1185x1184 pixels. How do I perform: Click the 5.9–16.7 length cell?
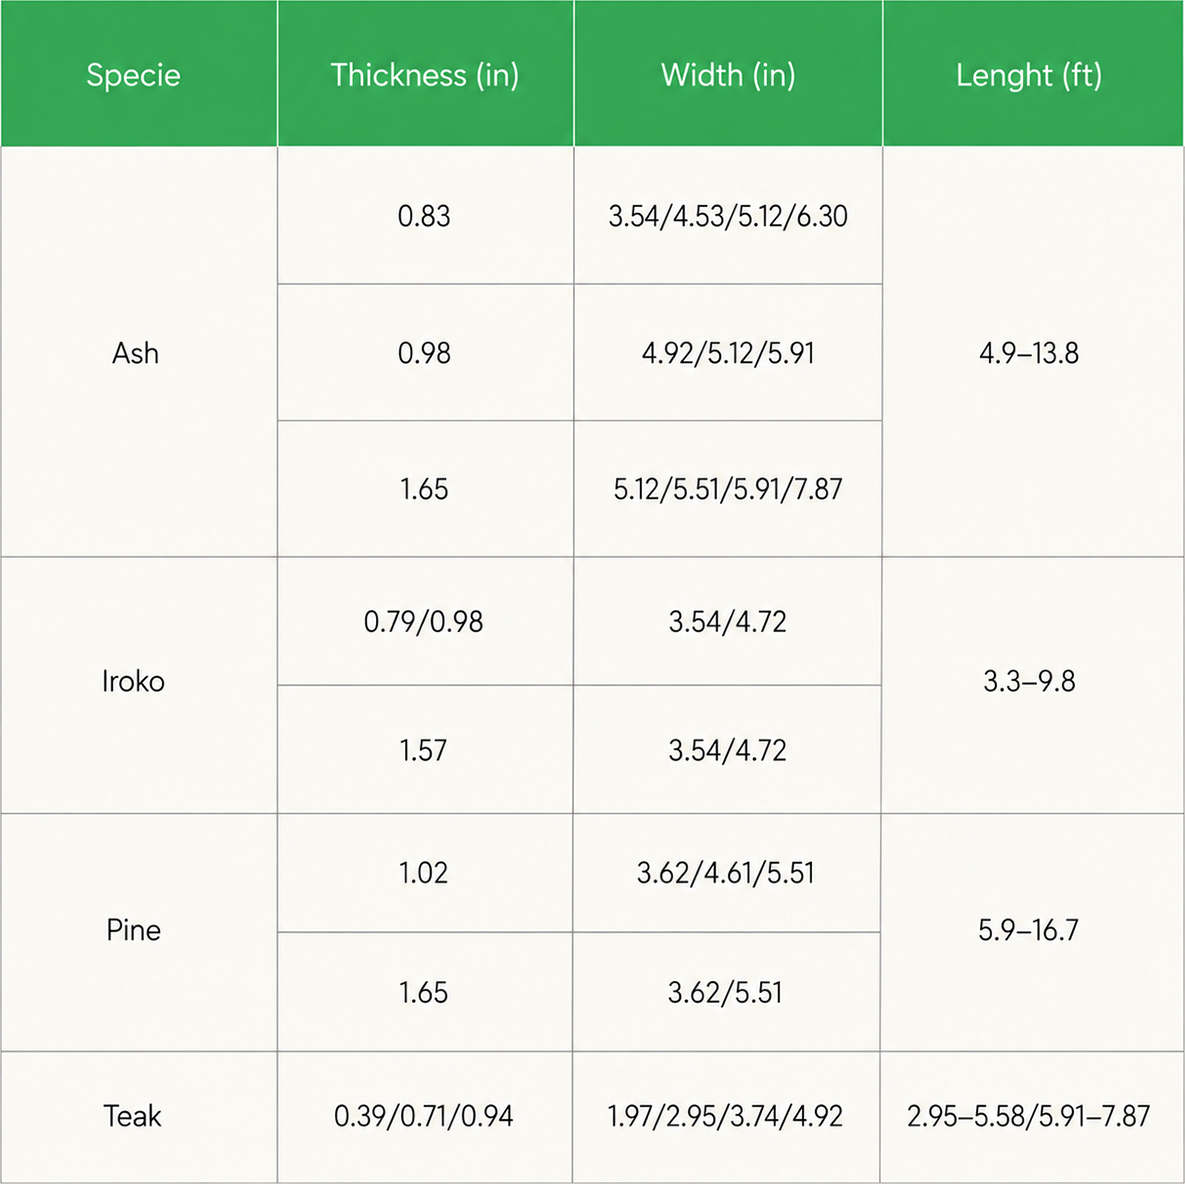(x=1032, y=932)
